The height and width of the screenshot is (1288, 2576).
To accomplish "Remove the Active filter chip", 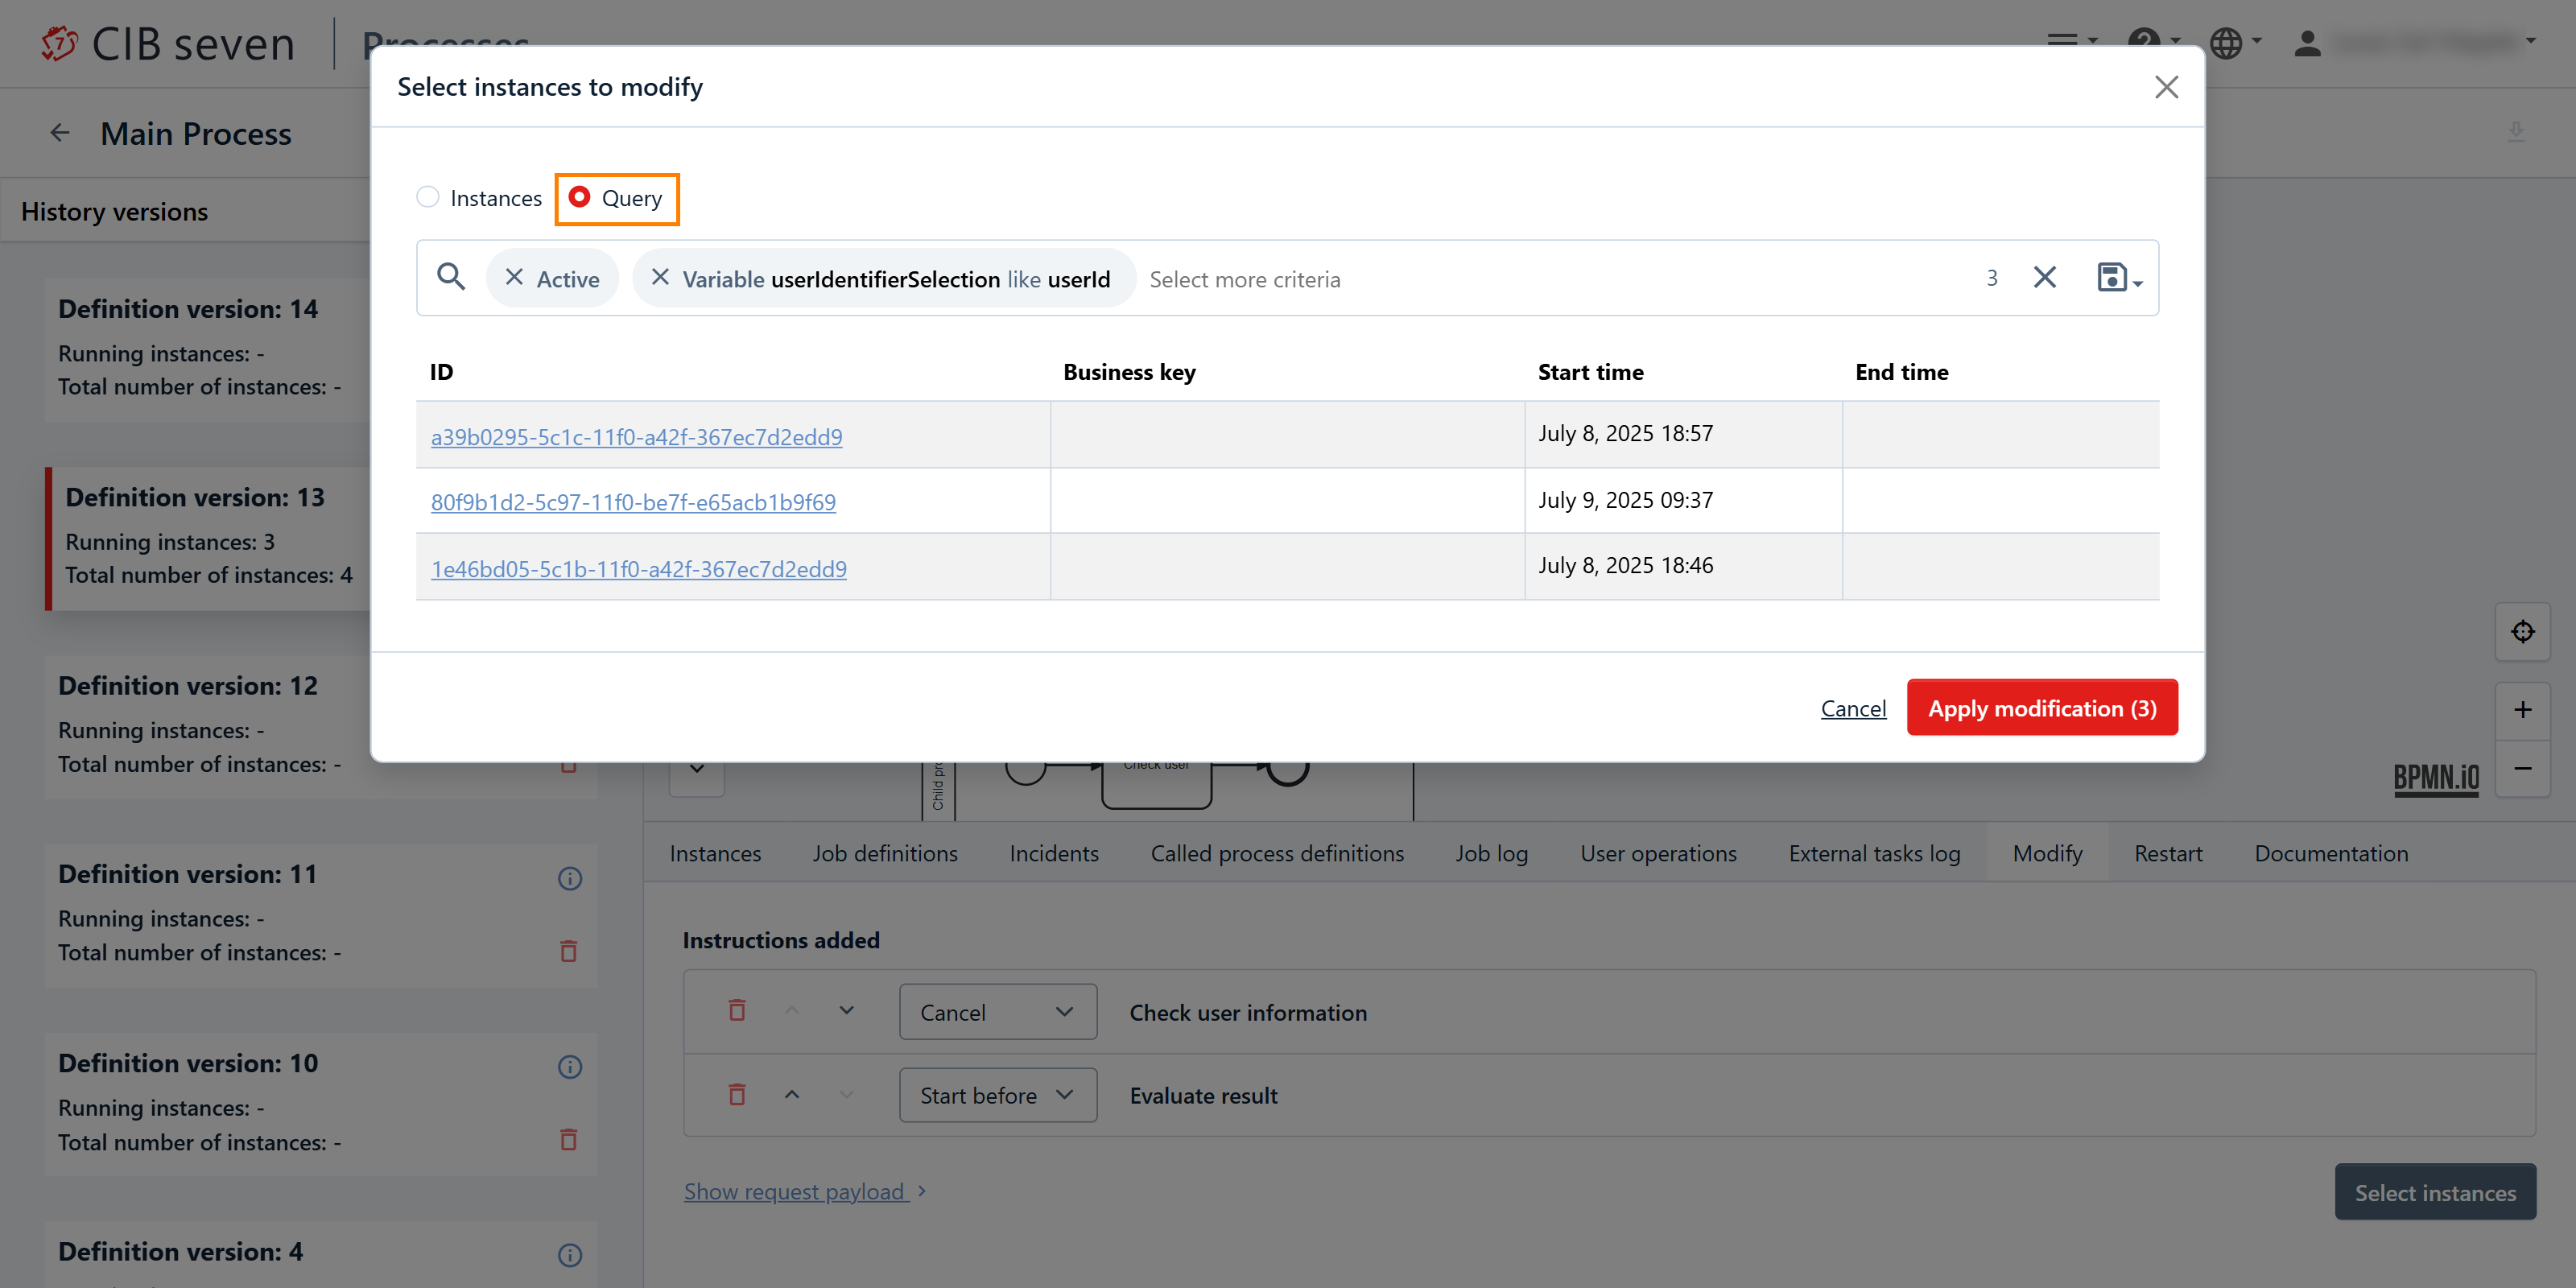I will pos(514,277).
